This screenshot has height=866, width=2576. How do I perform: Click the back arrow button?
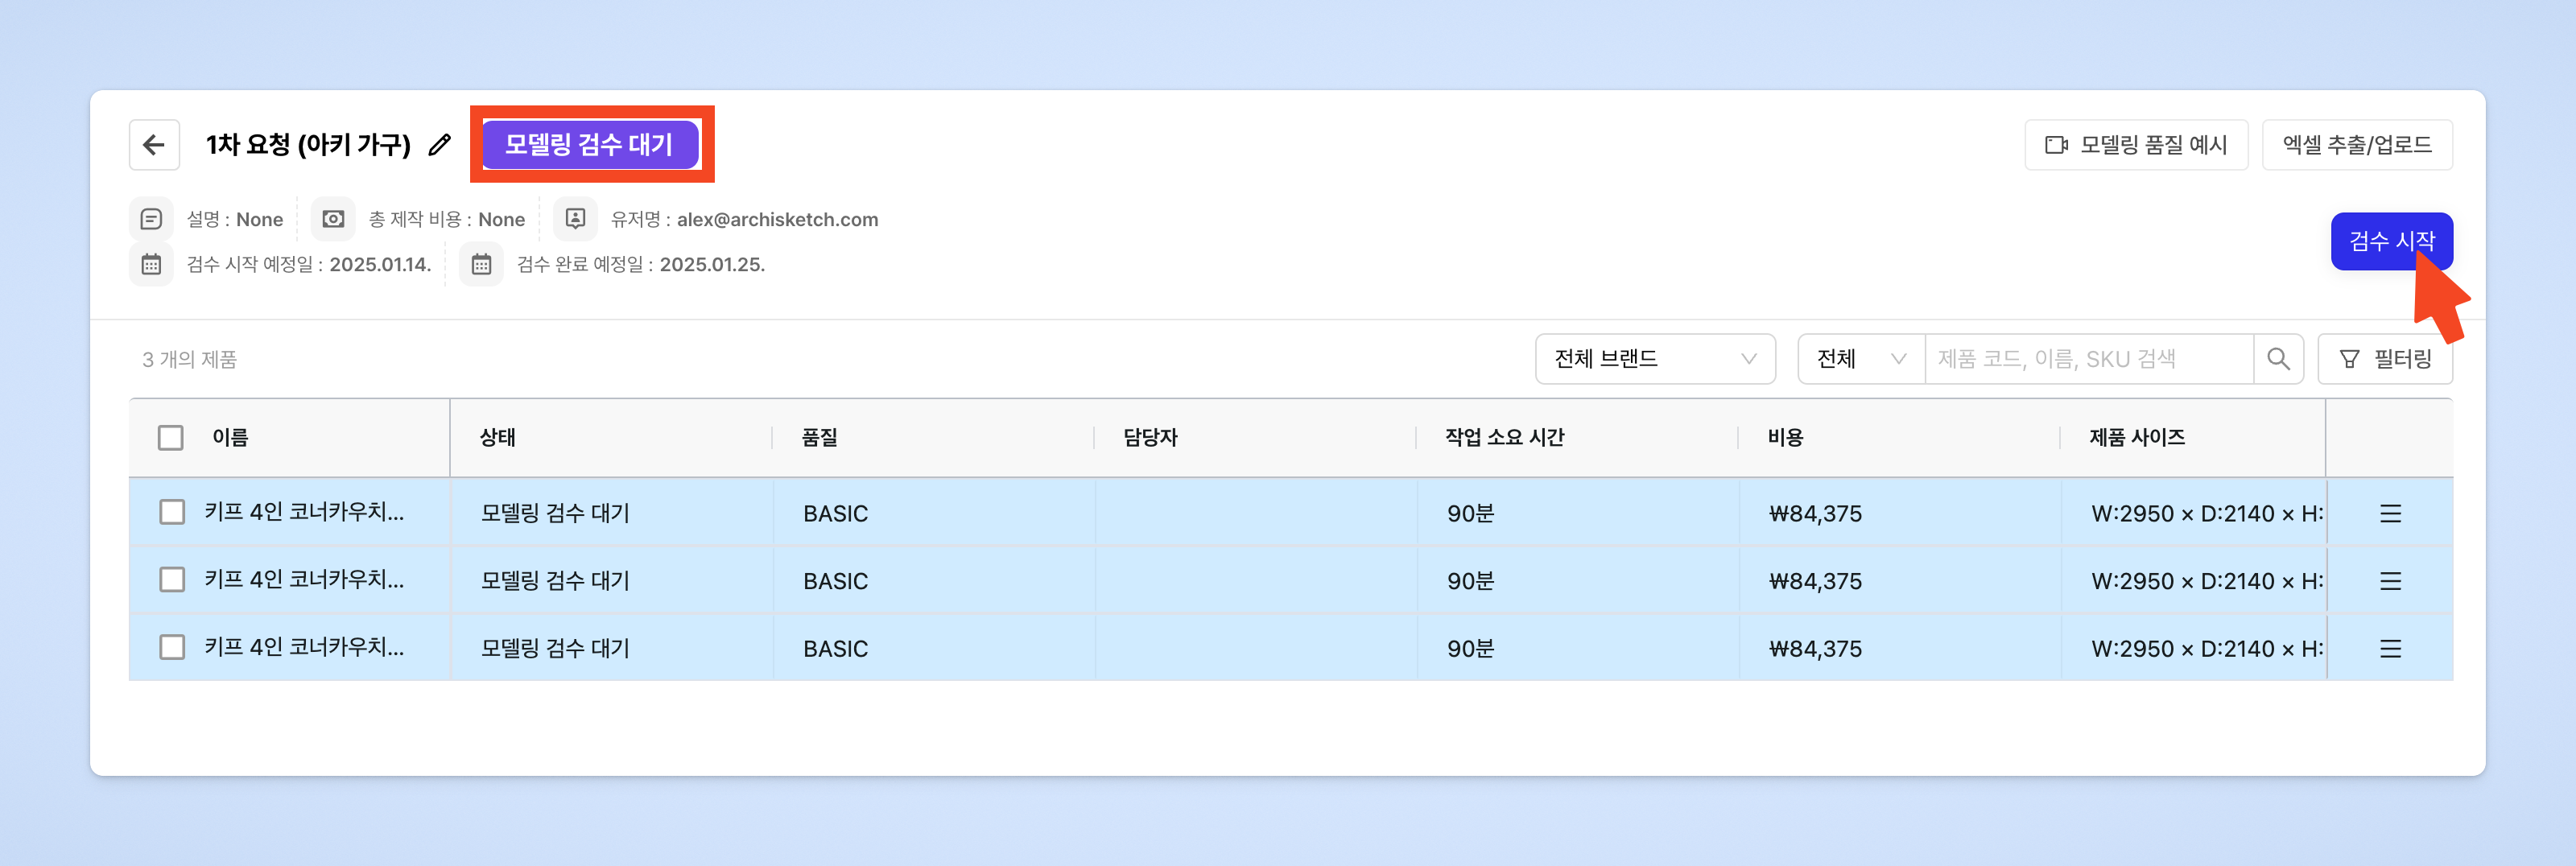click(154, 145)
